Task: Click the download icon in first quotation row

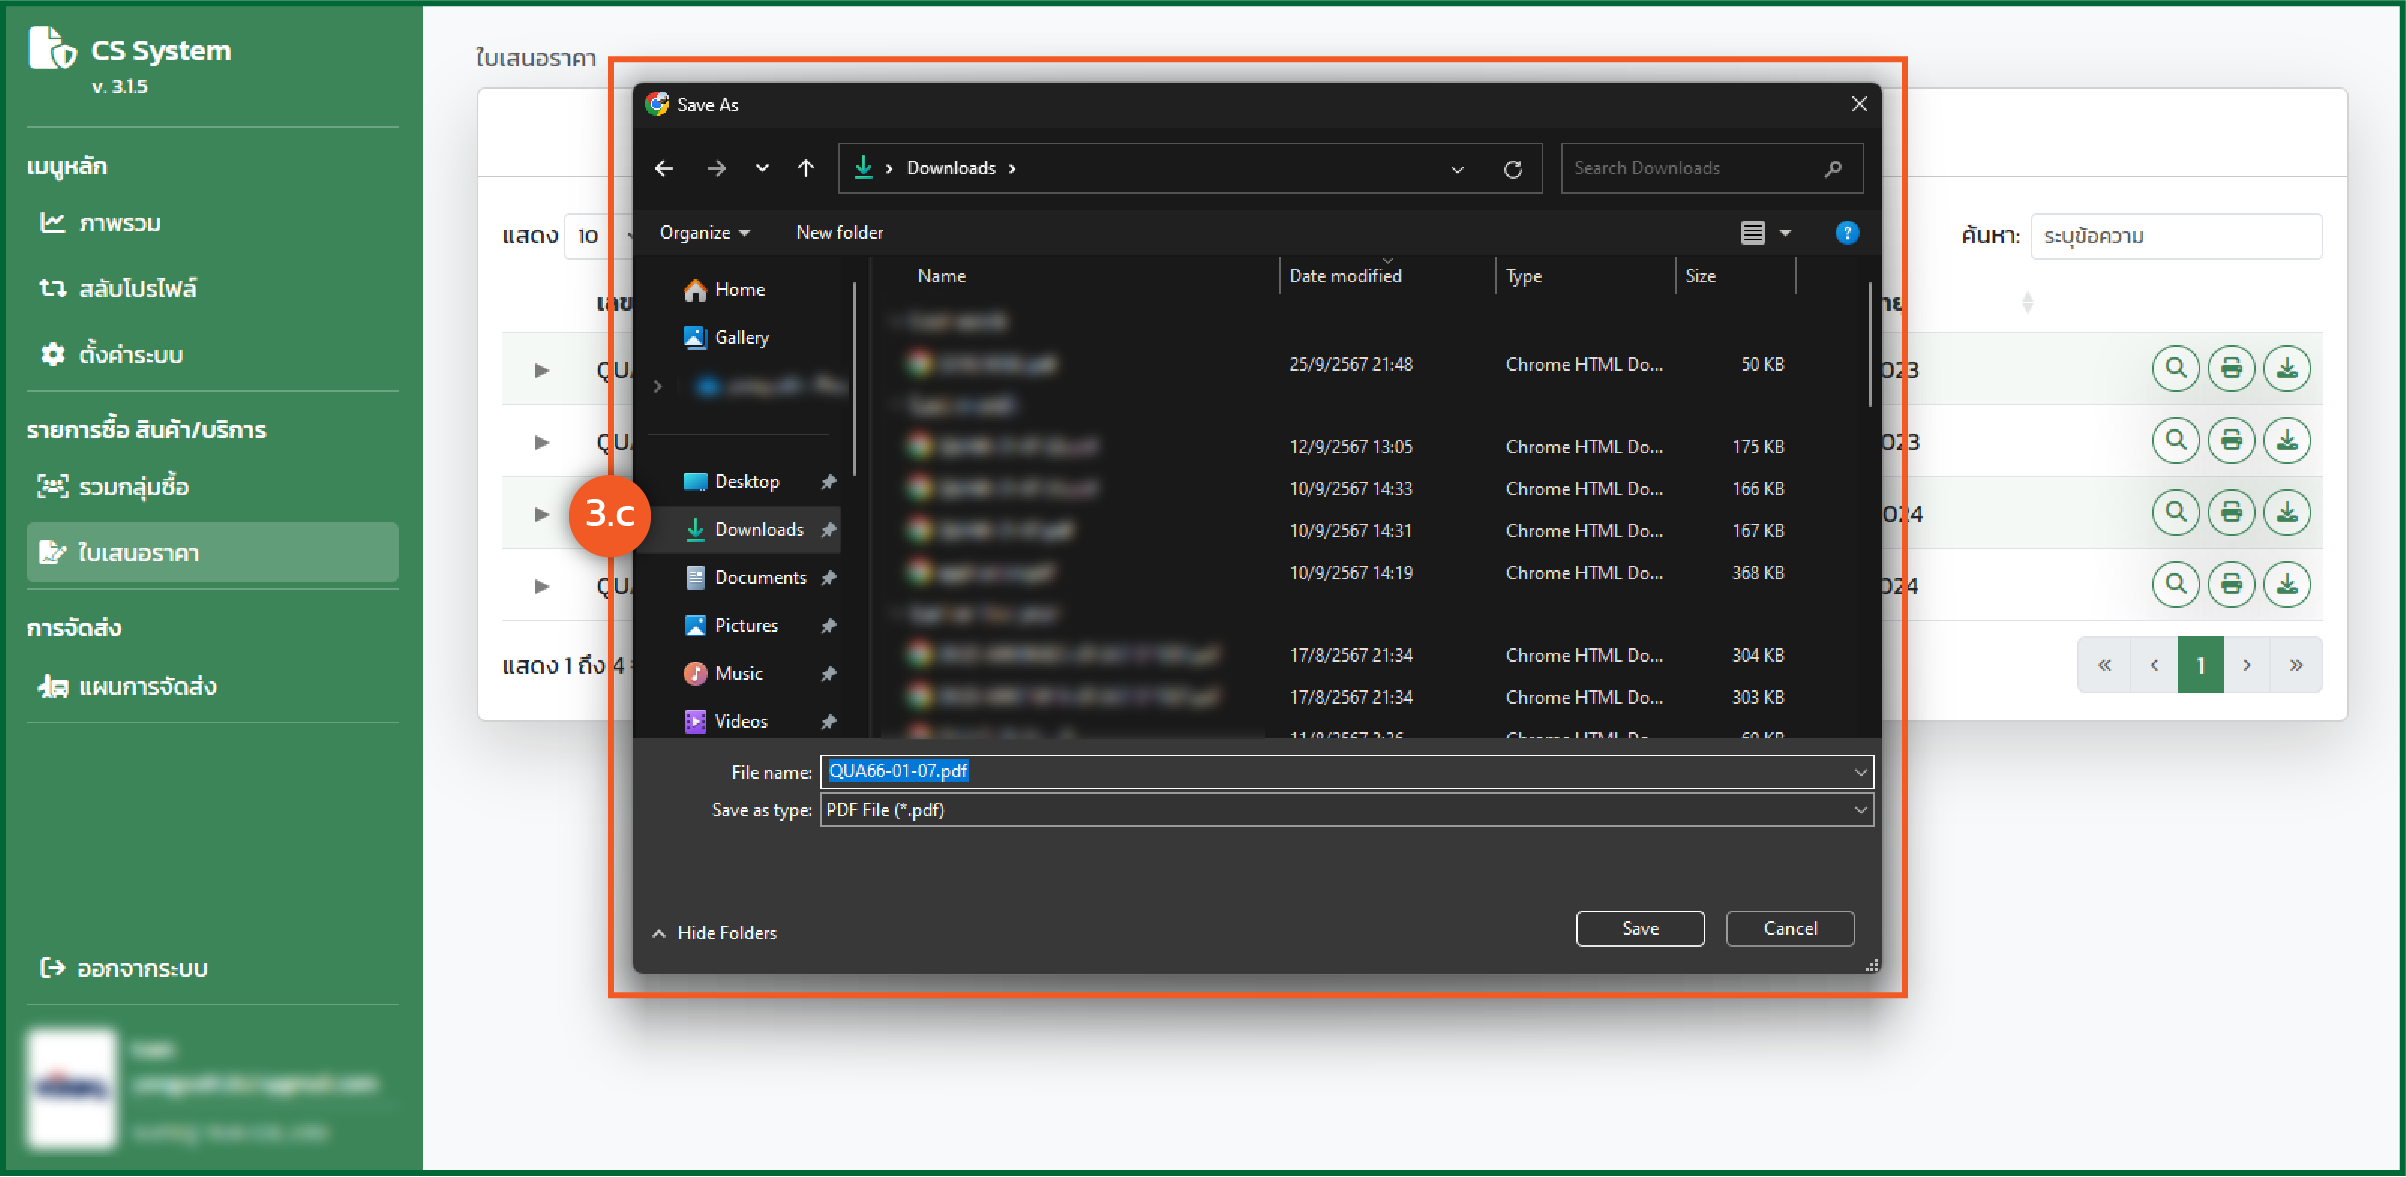Action: [2286, 369]
